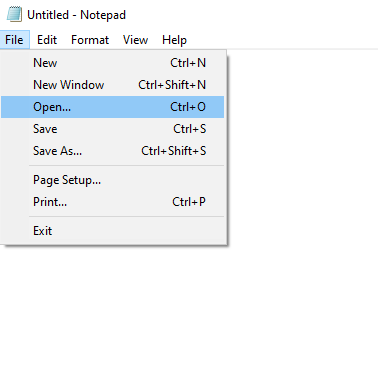Choose New from the File menu
This screenshot has width=378, height=383.
point(113,63)
